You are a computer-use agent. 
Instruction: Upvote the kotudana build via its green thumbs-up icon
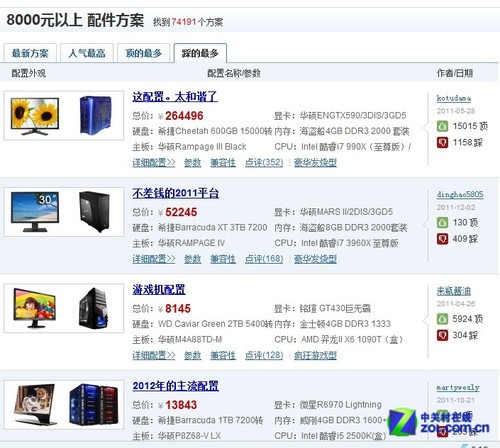click(442, 126)
